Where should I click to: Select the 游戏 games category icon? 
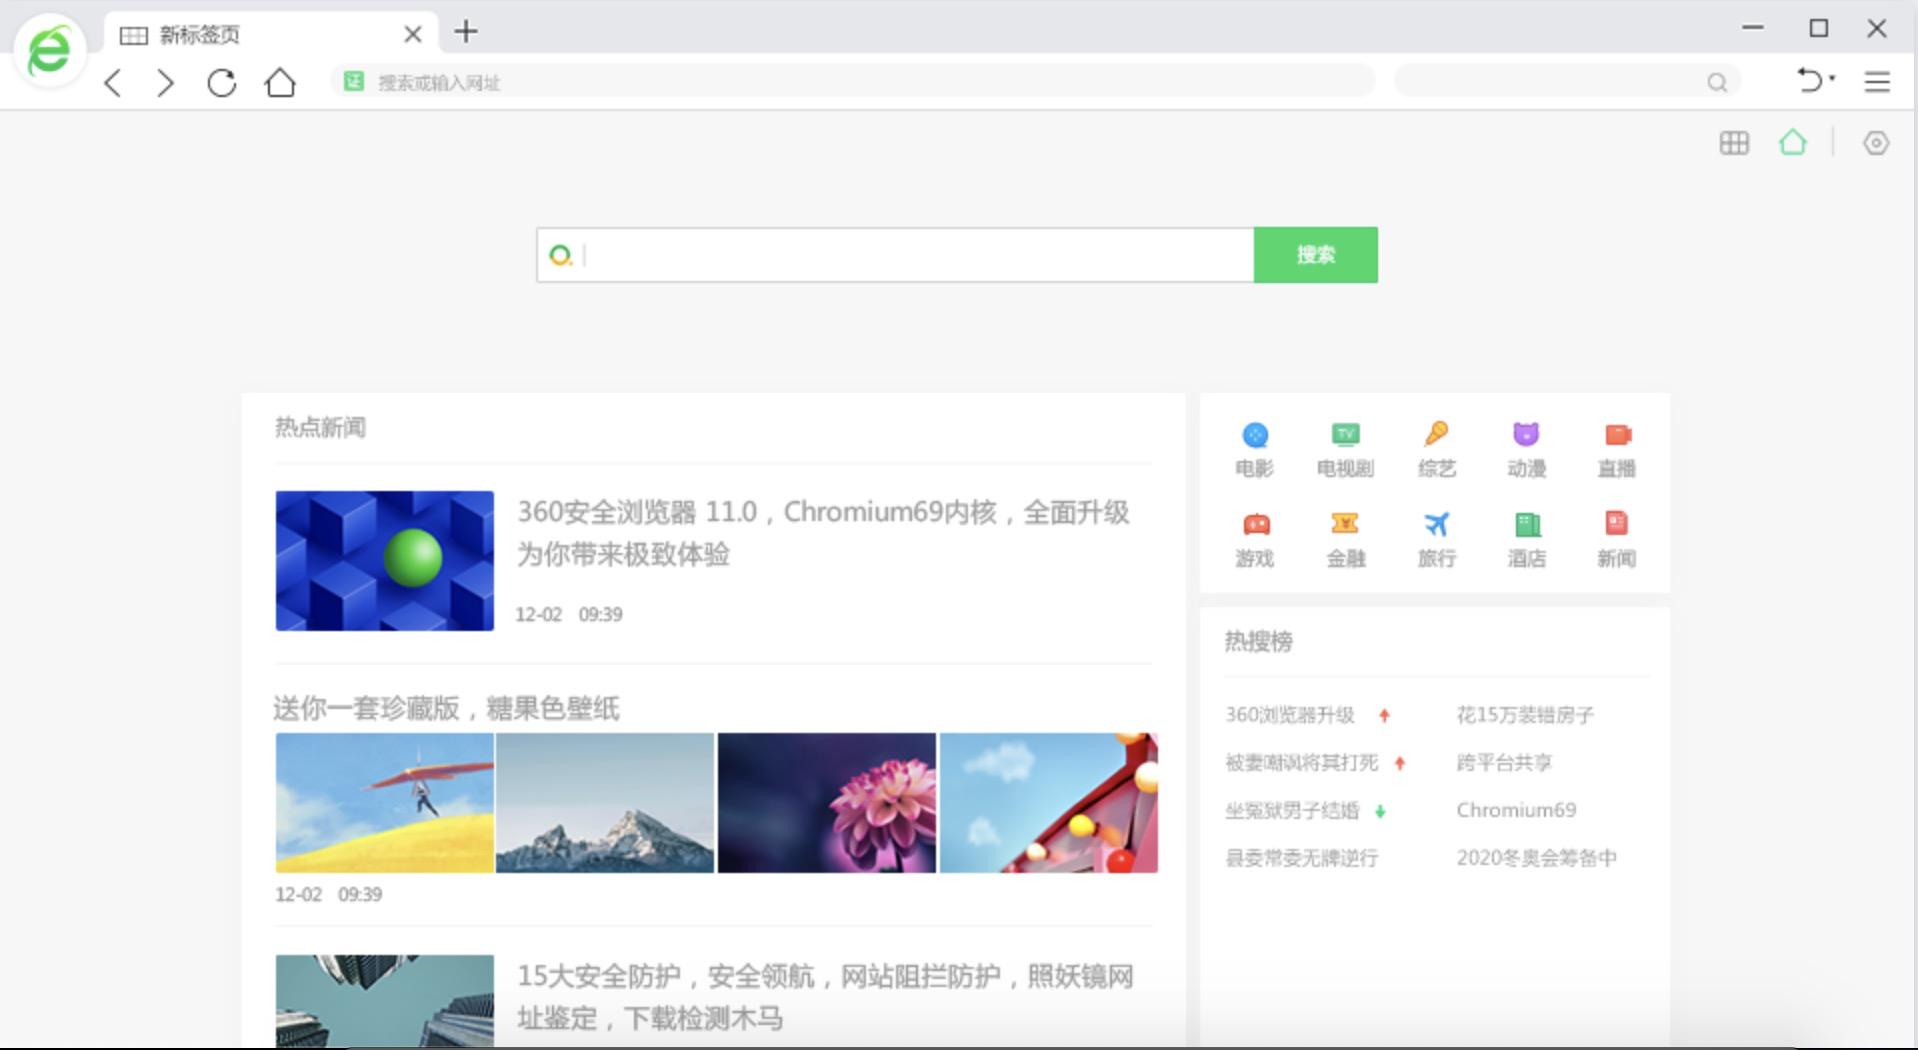(x=1255, y=535)
